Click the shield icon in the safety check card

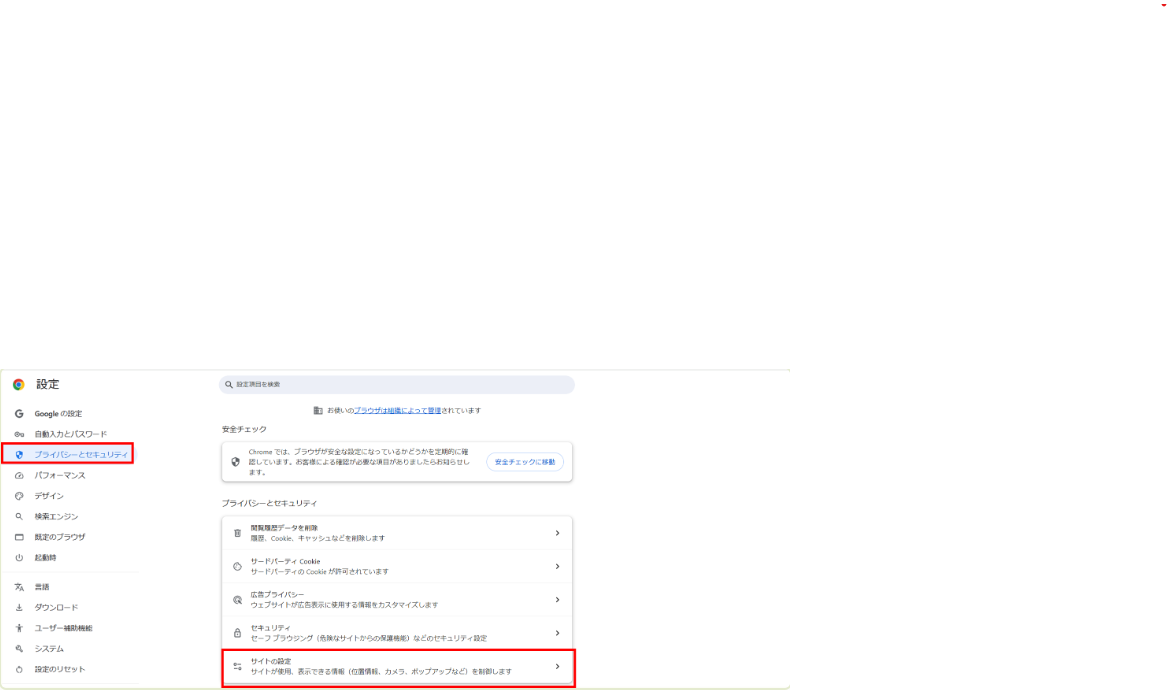[x=235, y=461]
